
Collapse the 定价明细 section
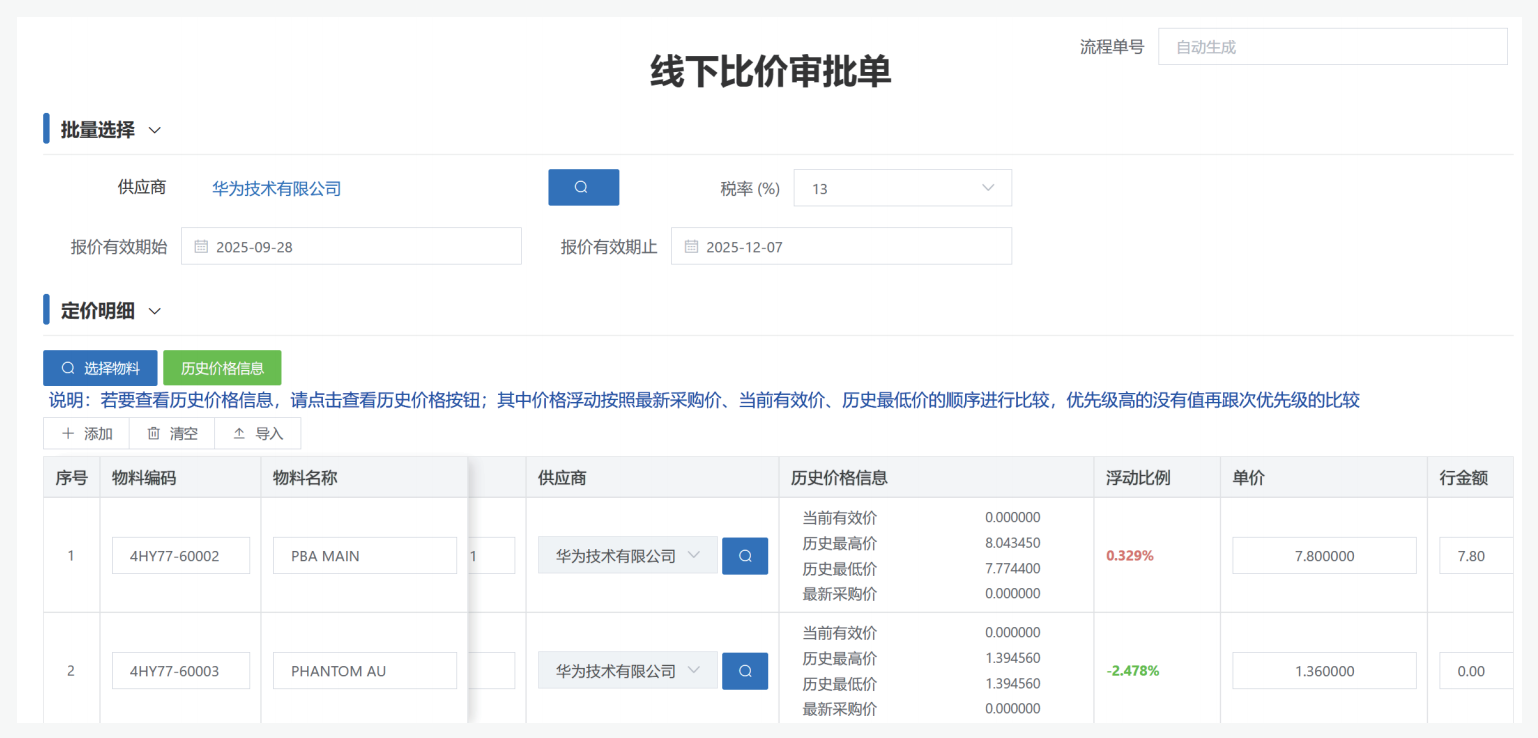(x=155, y=311)
